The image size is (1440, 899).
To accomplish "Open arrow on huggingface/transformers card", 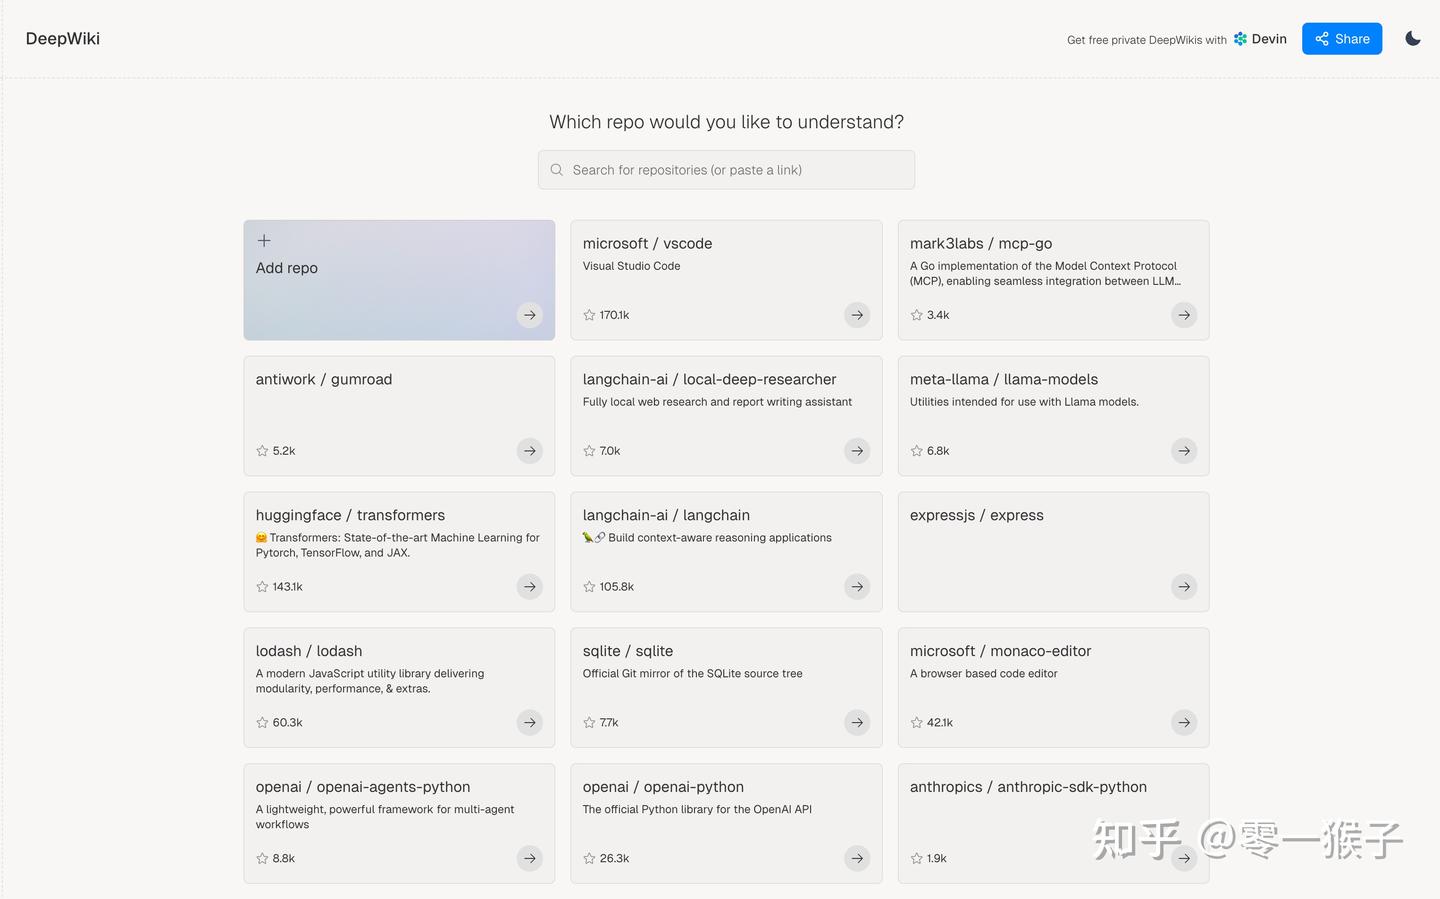I will point(530,587).
